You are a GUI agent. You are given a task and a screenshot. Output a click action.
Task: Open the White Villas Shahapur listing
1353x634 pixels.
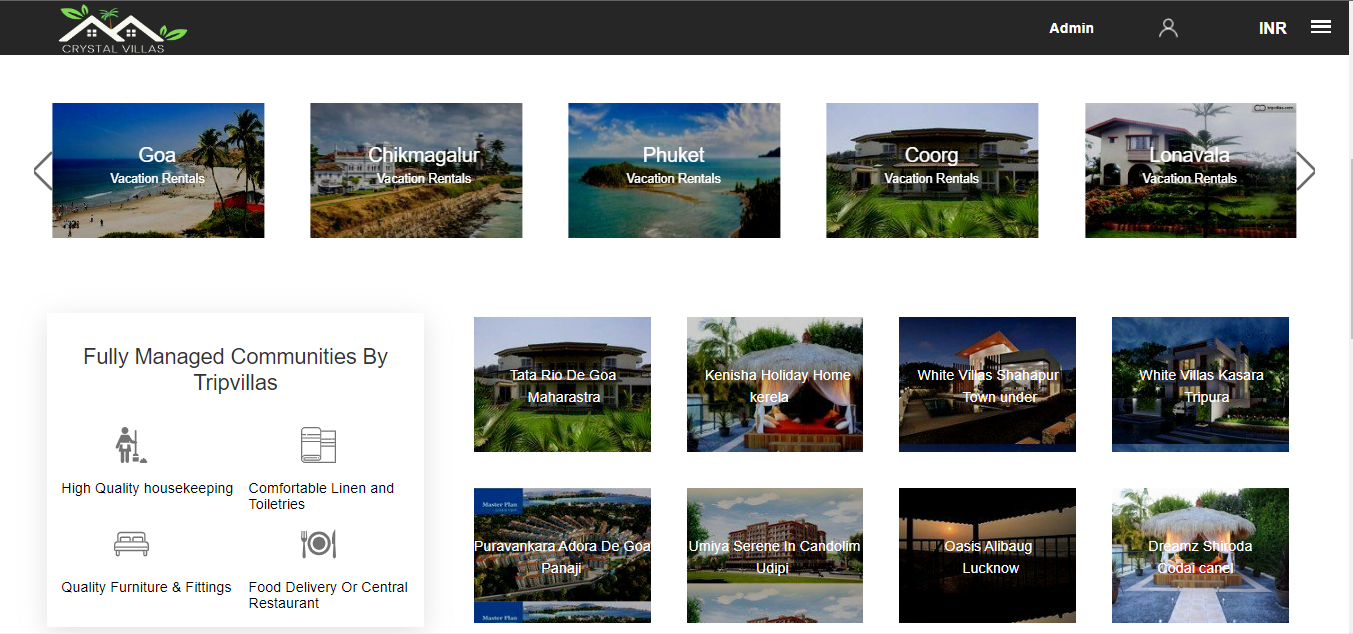tap(987, 384)
